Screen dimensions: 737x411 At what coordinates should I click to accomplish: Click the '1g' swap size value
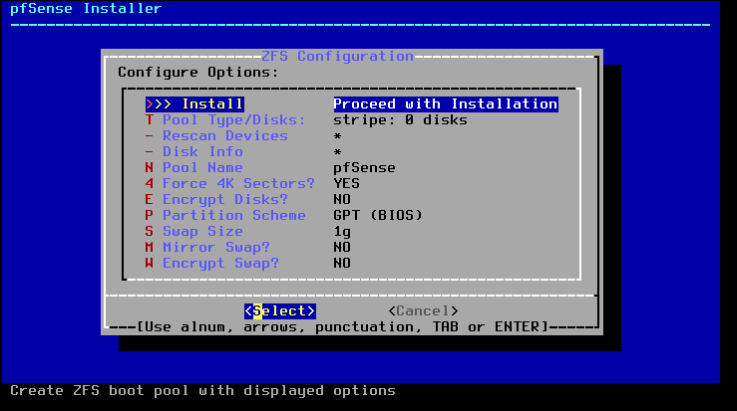343,232
